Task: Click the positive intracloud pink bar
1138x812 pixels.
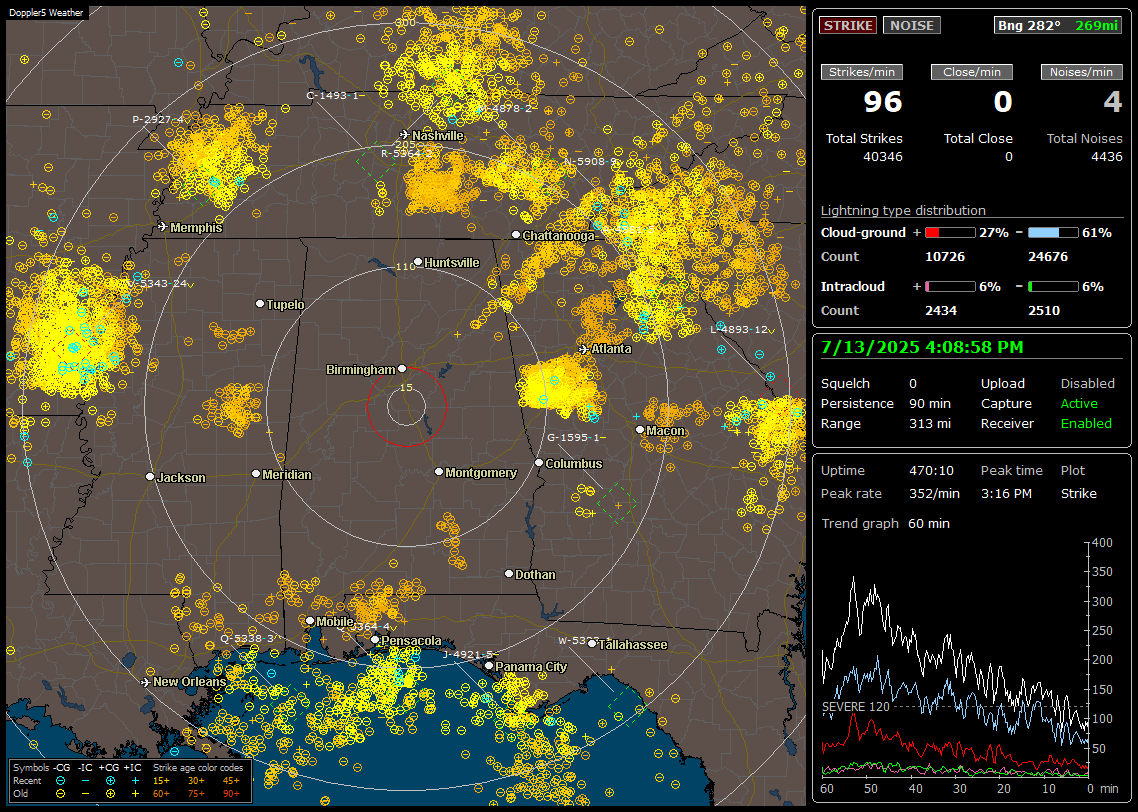Action: click(x=950, y=287)
